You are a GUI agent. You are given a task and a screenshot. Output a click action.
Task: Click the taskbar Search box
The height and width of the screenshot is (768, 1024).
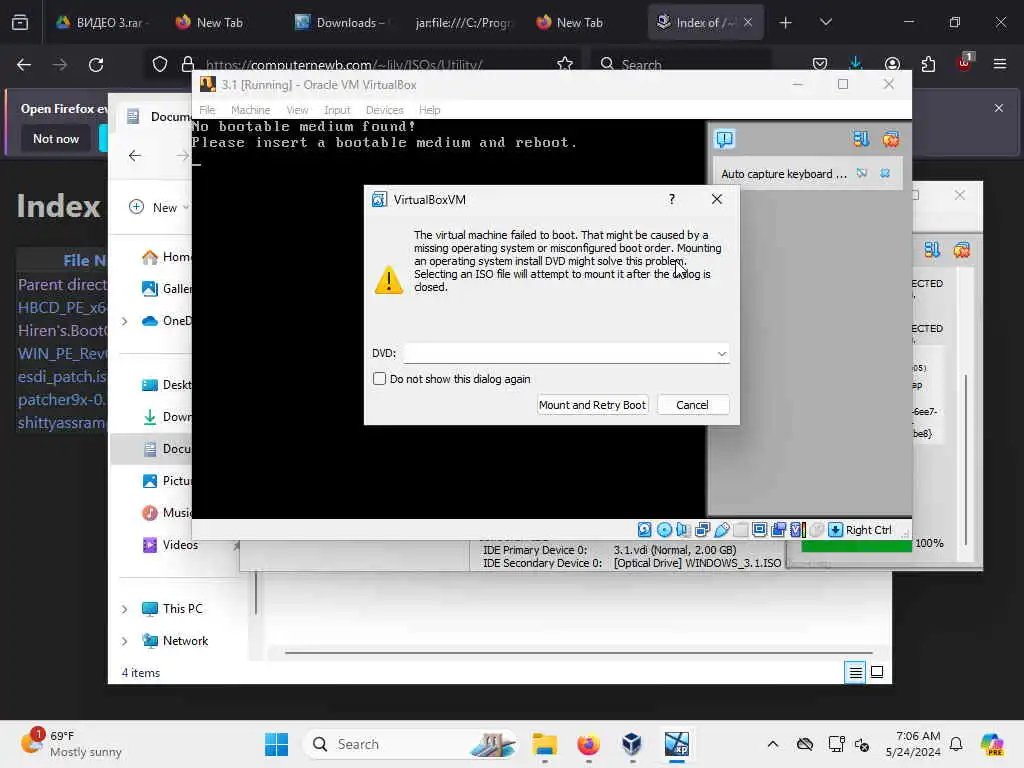[x=411, y=744]
